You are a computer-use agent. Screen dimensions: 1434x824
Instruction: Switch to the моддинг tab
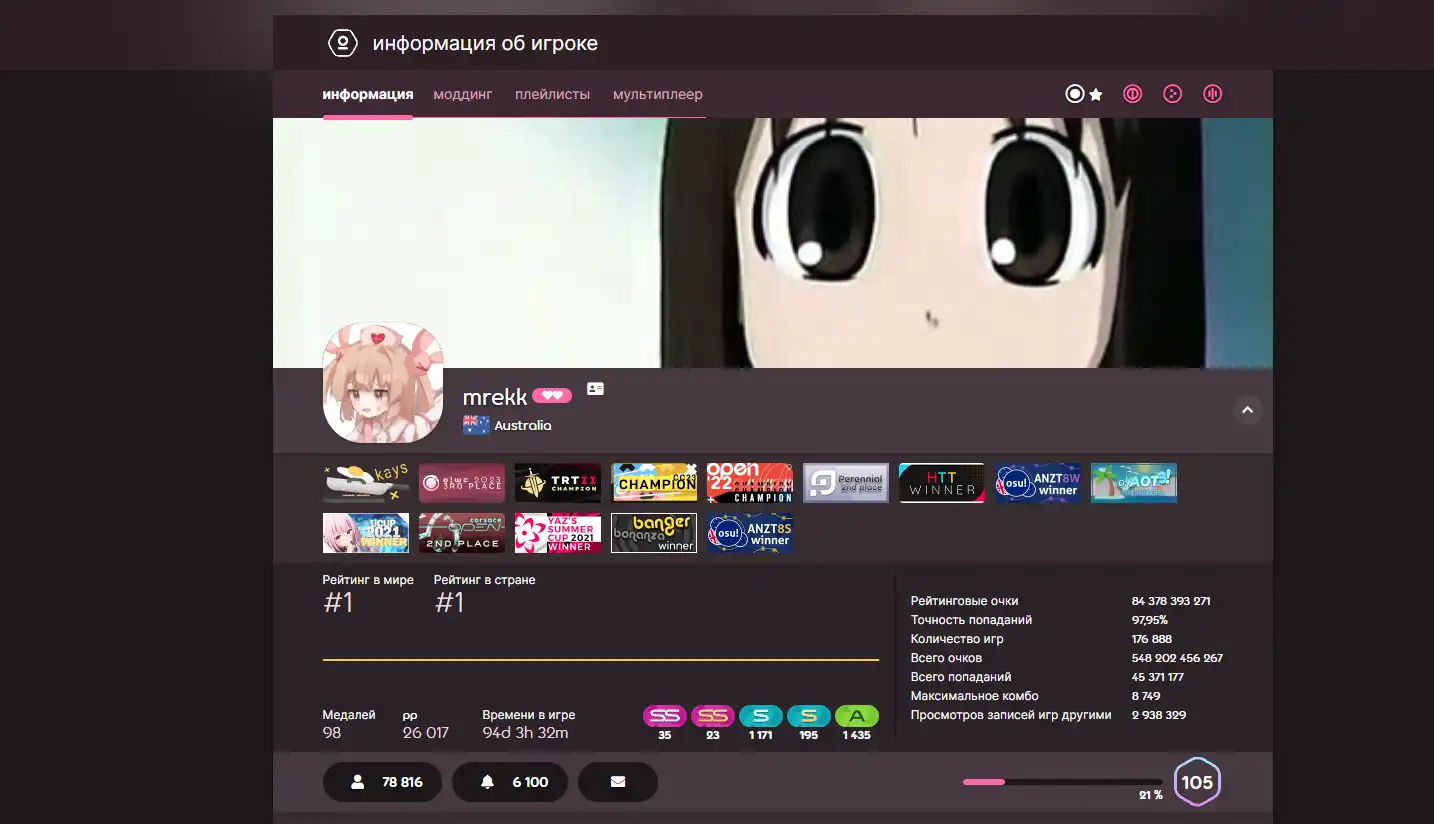pyautogui.click(x=463, y=94)
